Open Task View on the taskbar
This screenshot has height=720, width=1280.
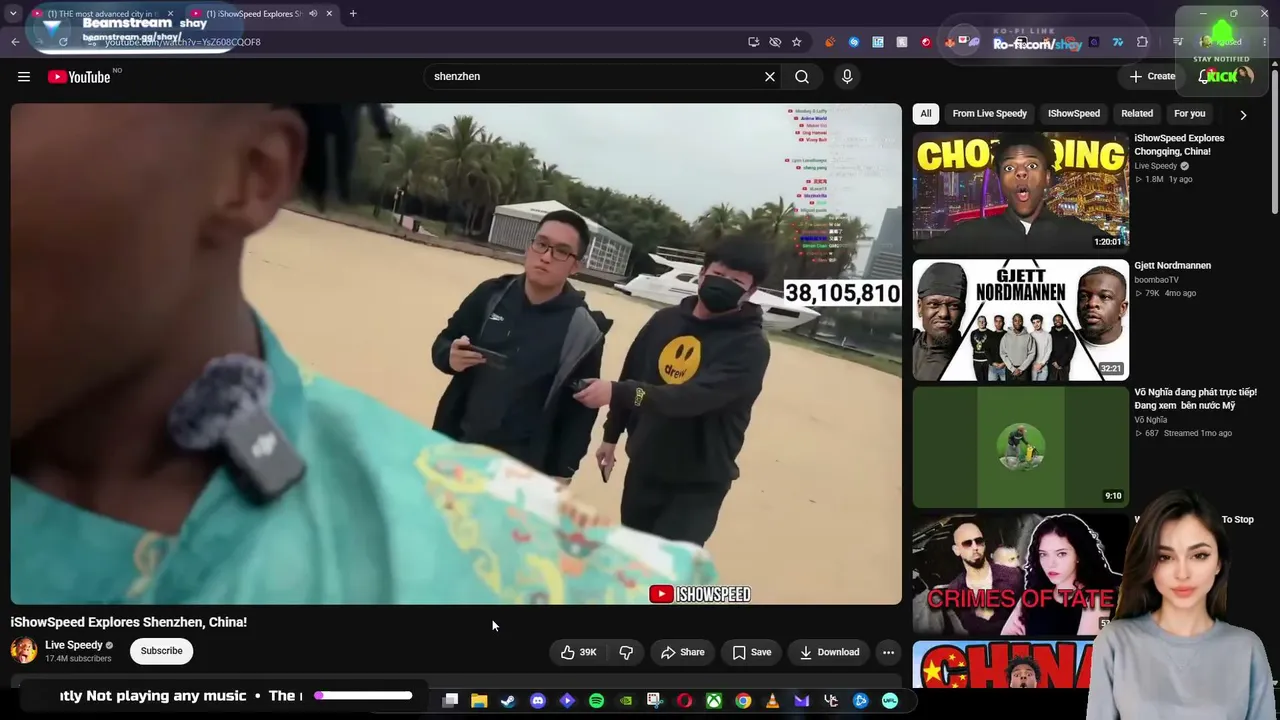point(450,701)
